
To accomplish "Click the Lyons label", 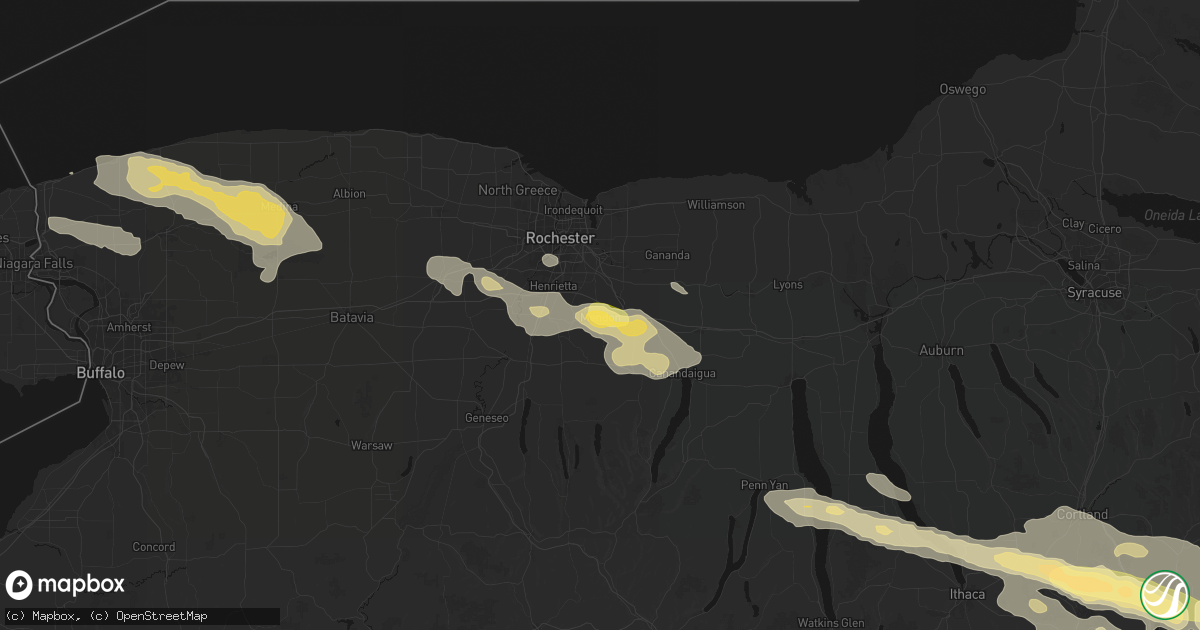I will (788, 285).
